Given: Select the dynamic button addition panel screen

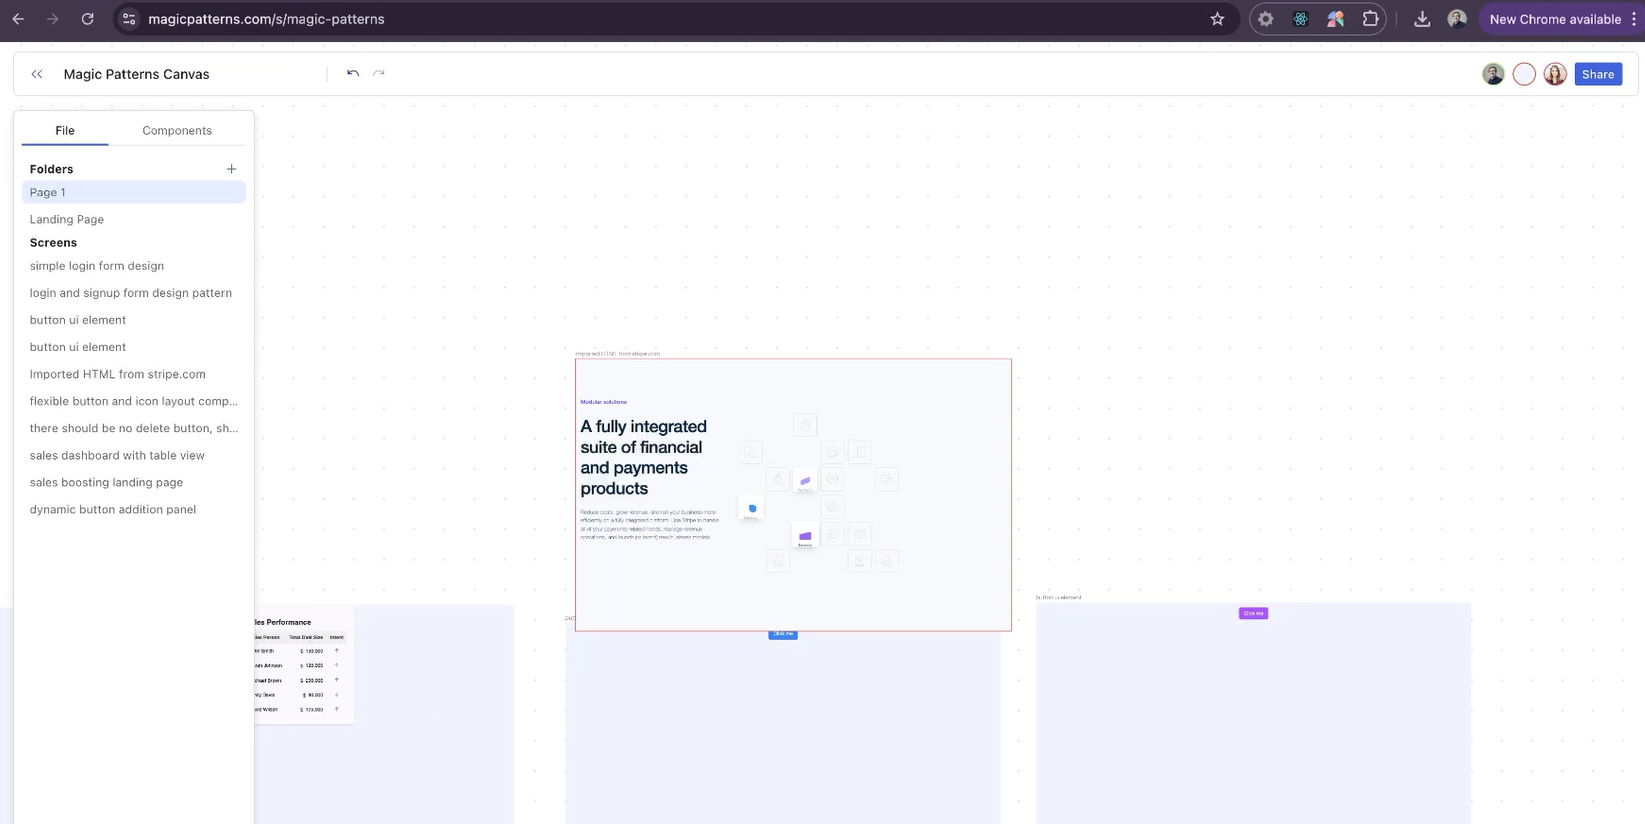Looking at the screenshot, I should (x=134, y=509).
